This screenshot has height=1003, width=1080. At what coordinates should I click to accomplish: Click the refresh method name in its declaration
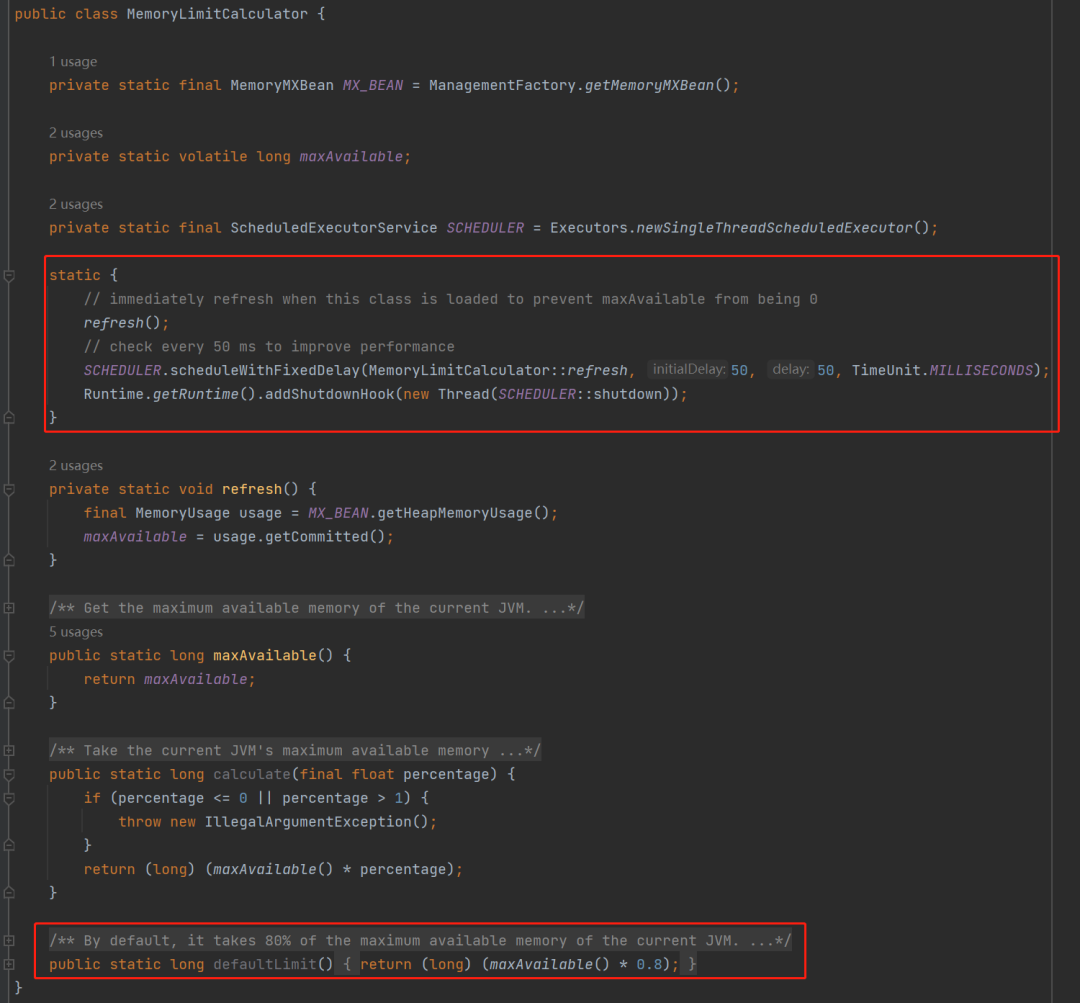click(x=251, y=489)
